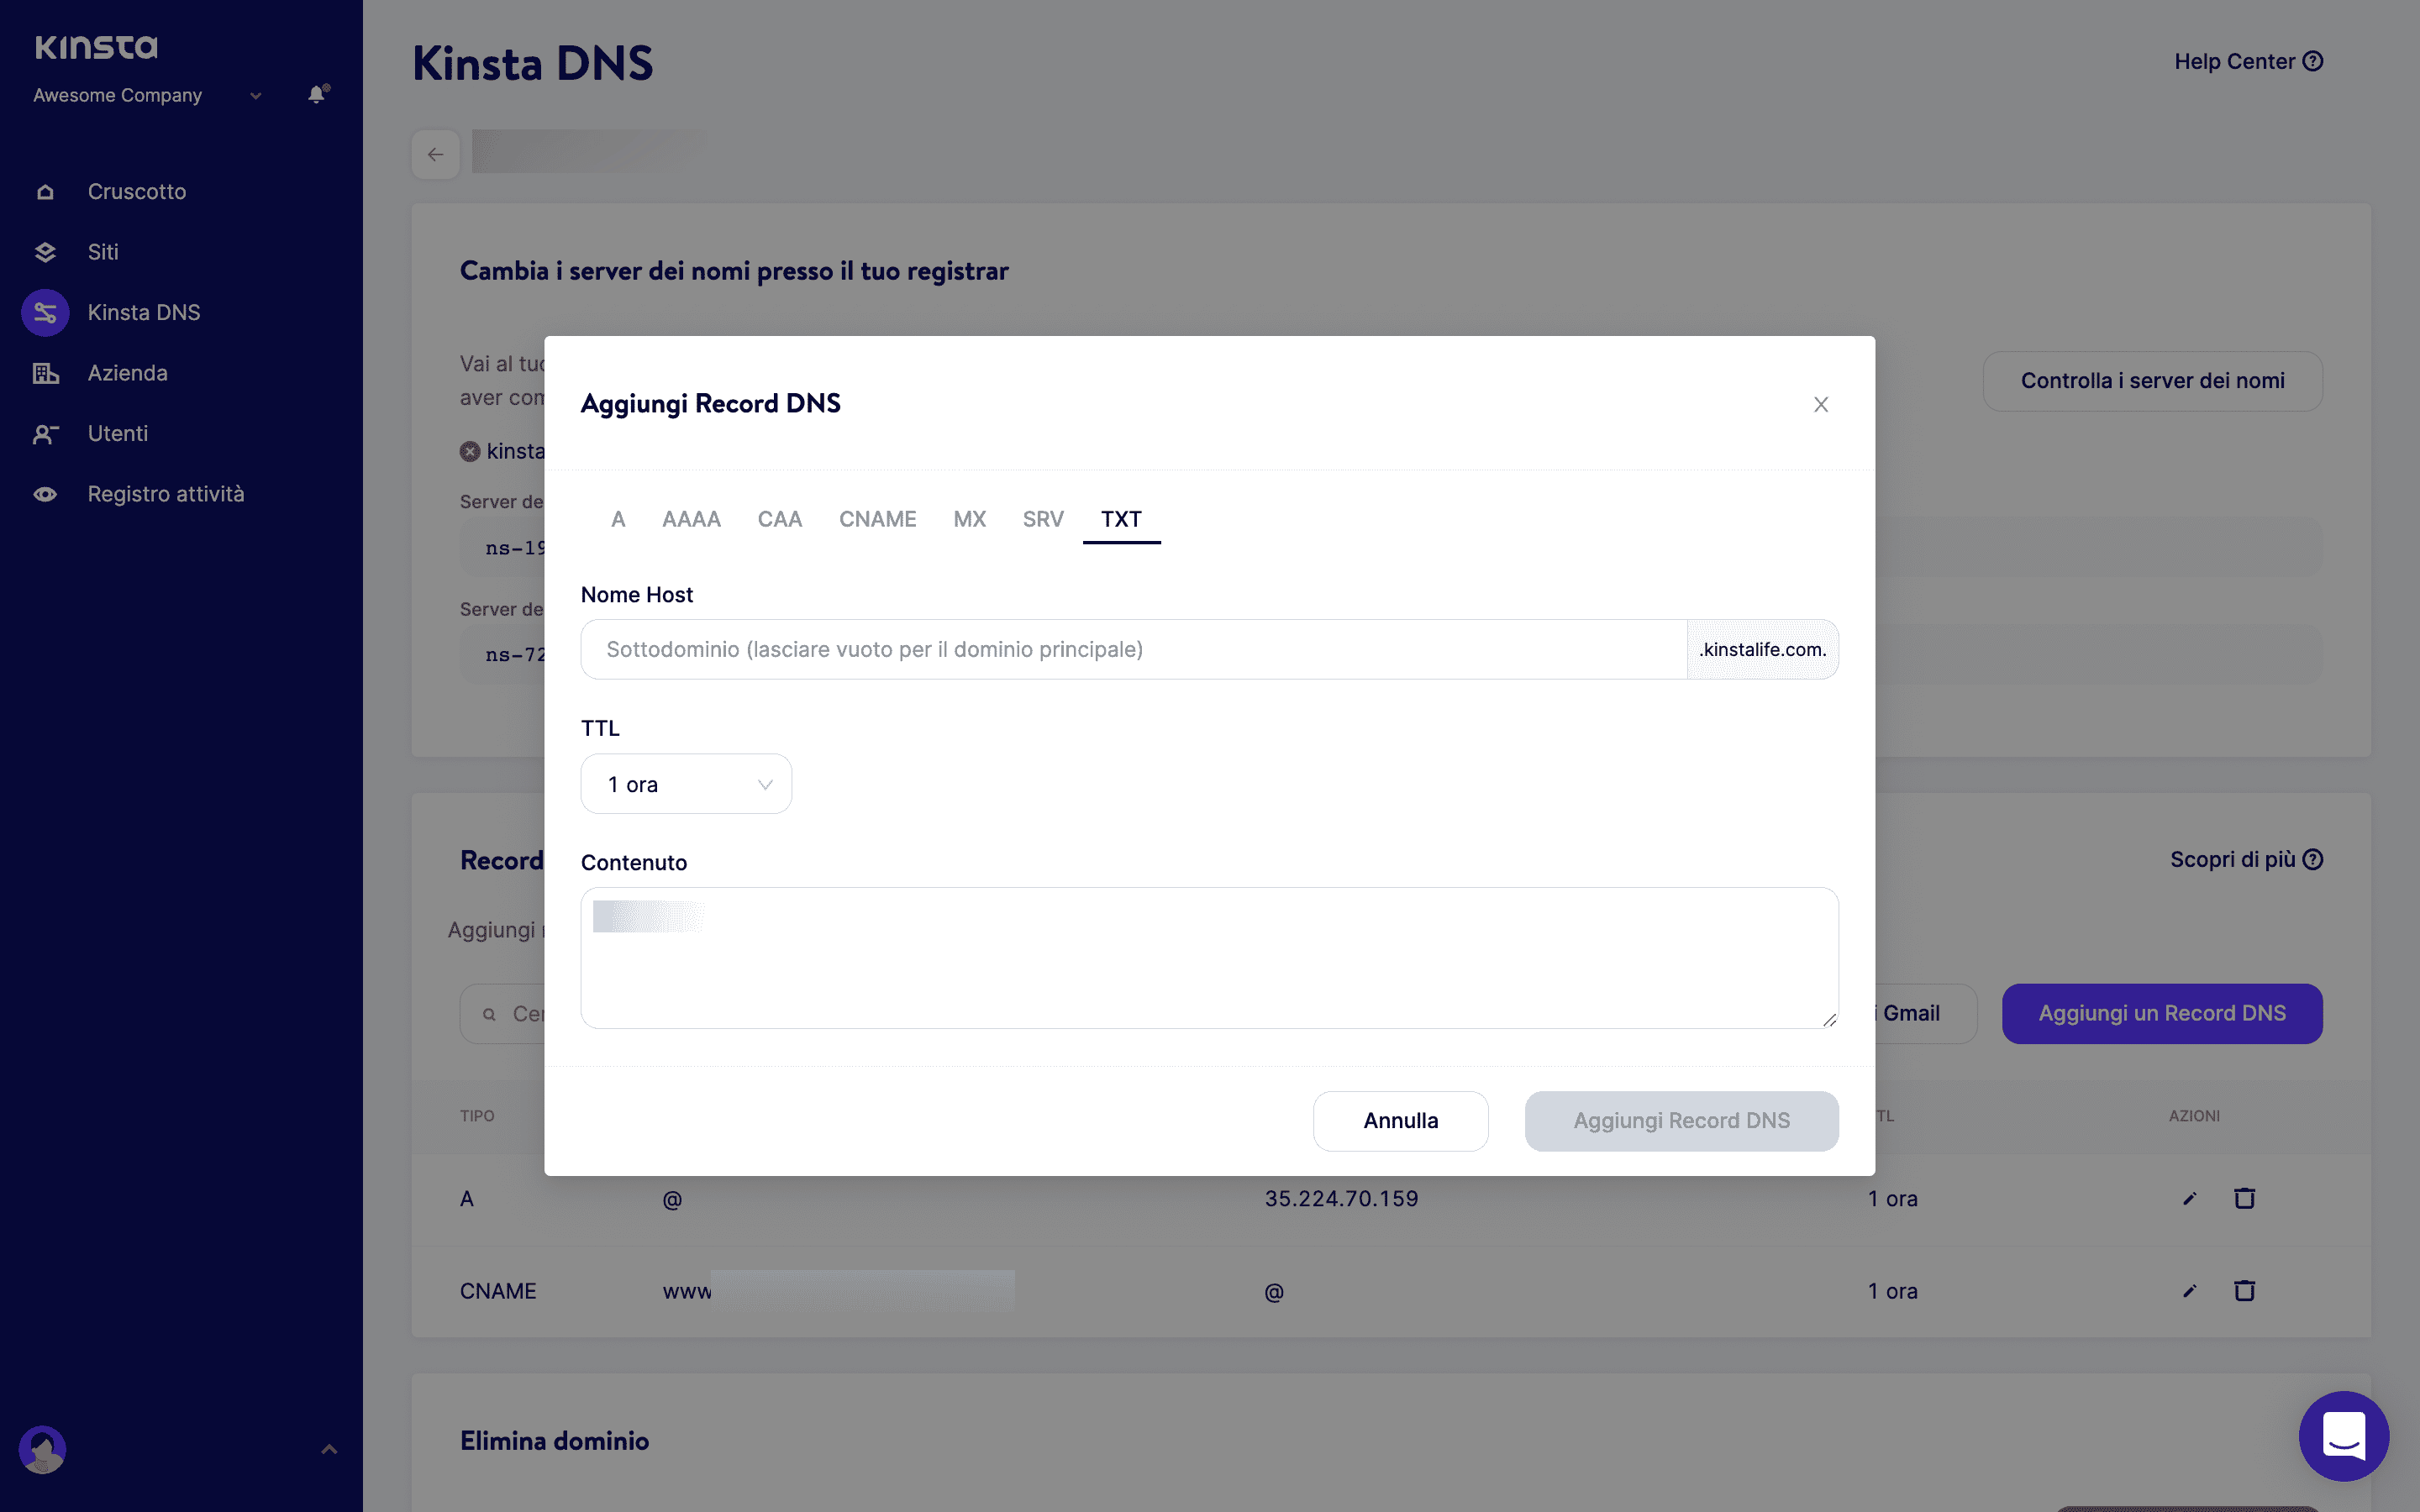Select the MX record type tab

(968, 519)
